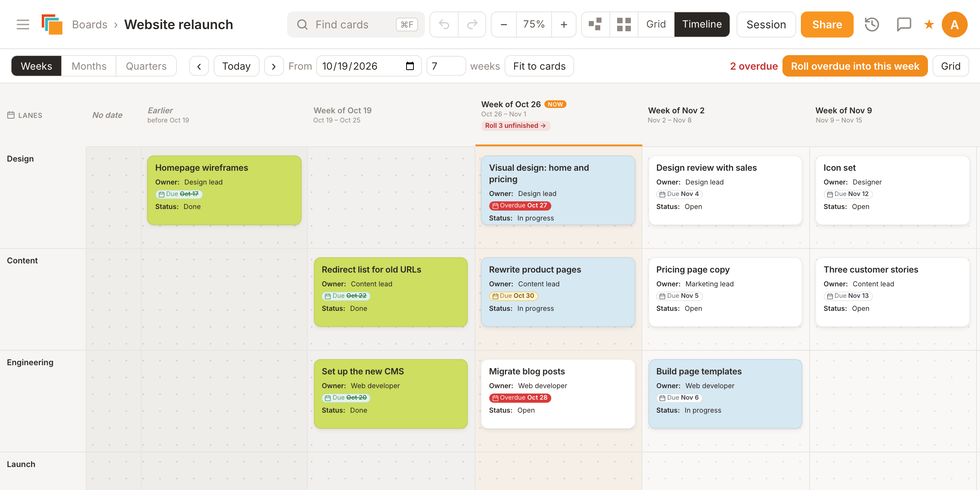Click the Fit to cards button
This screenshot has width=980, height=490.
(539, 66)
